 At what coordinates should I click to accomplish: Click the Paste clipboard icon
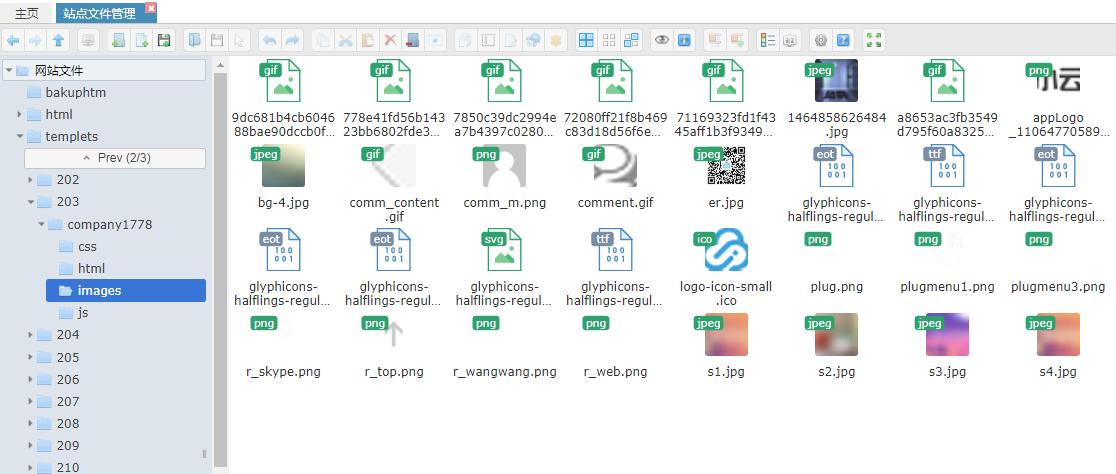click(368, 41)
